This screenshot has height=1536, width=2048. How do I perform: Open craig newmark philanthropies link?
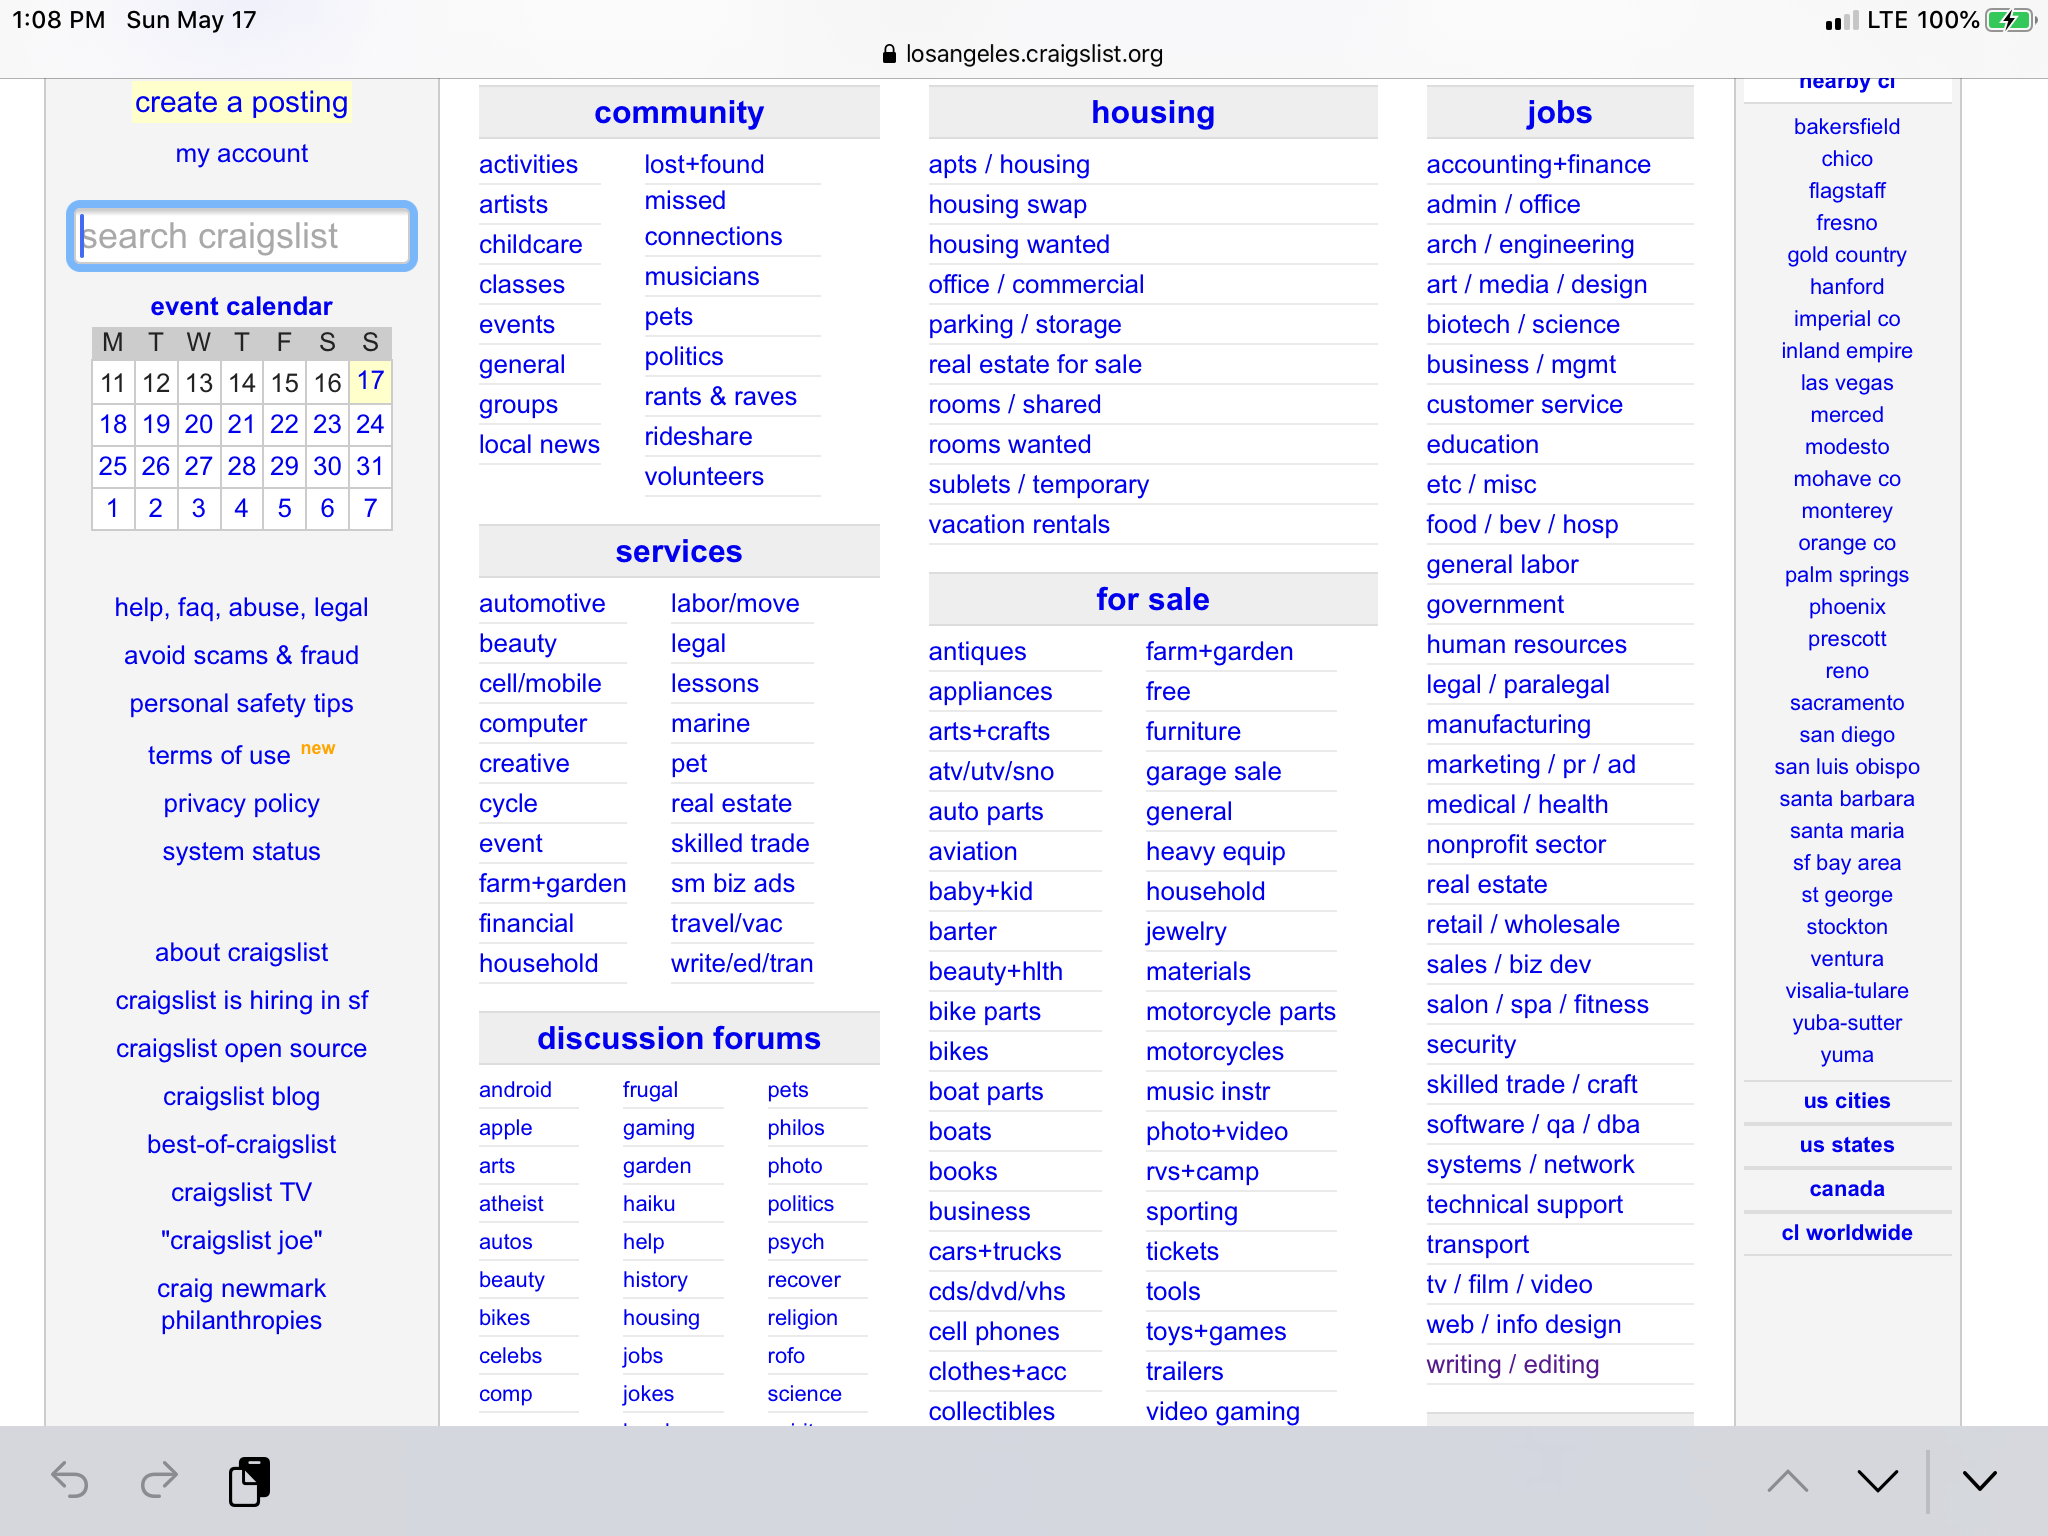pos(241,1304)
